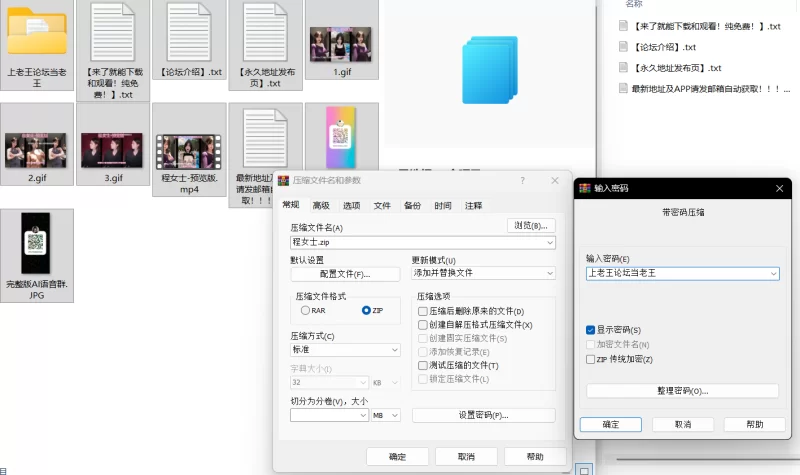Select the 【论坛介绍】.txt file icon
Viewport: 800px width, 475px height.
click(x=190, y=32)
